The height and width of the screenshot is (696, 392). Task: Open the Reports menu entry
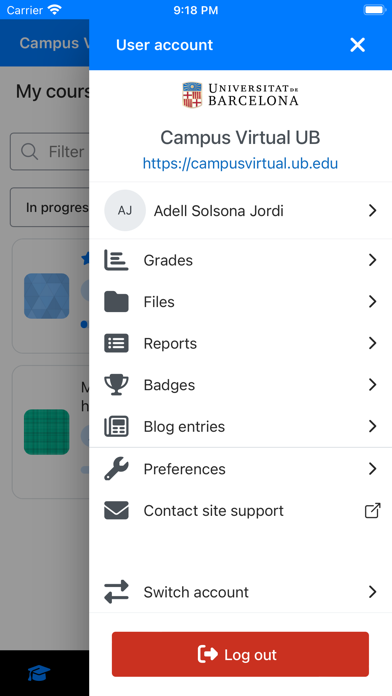(241, 344)
